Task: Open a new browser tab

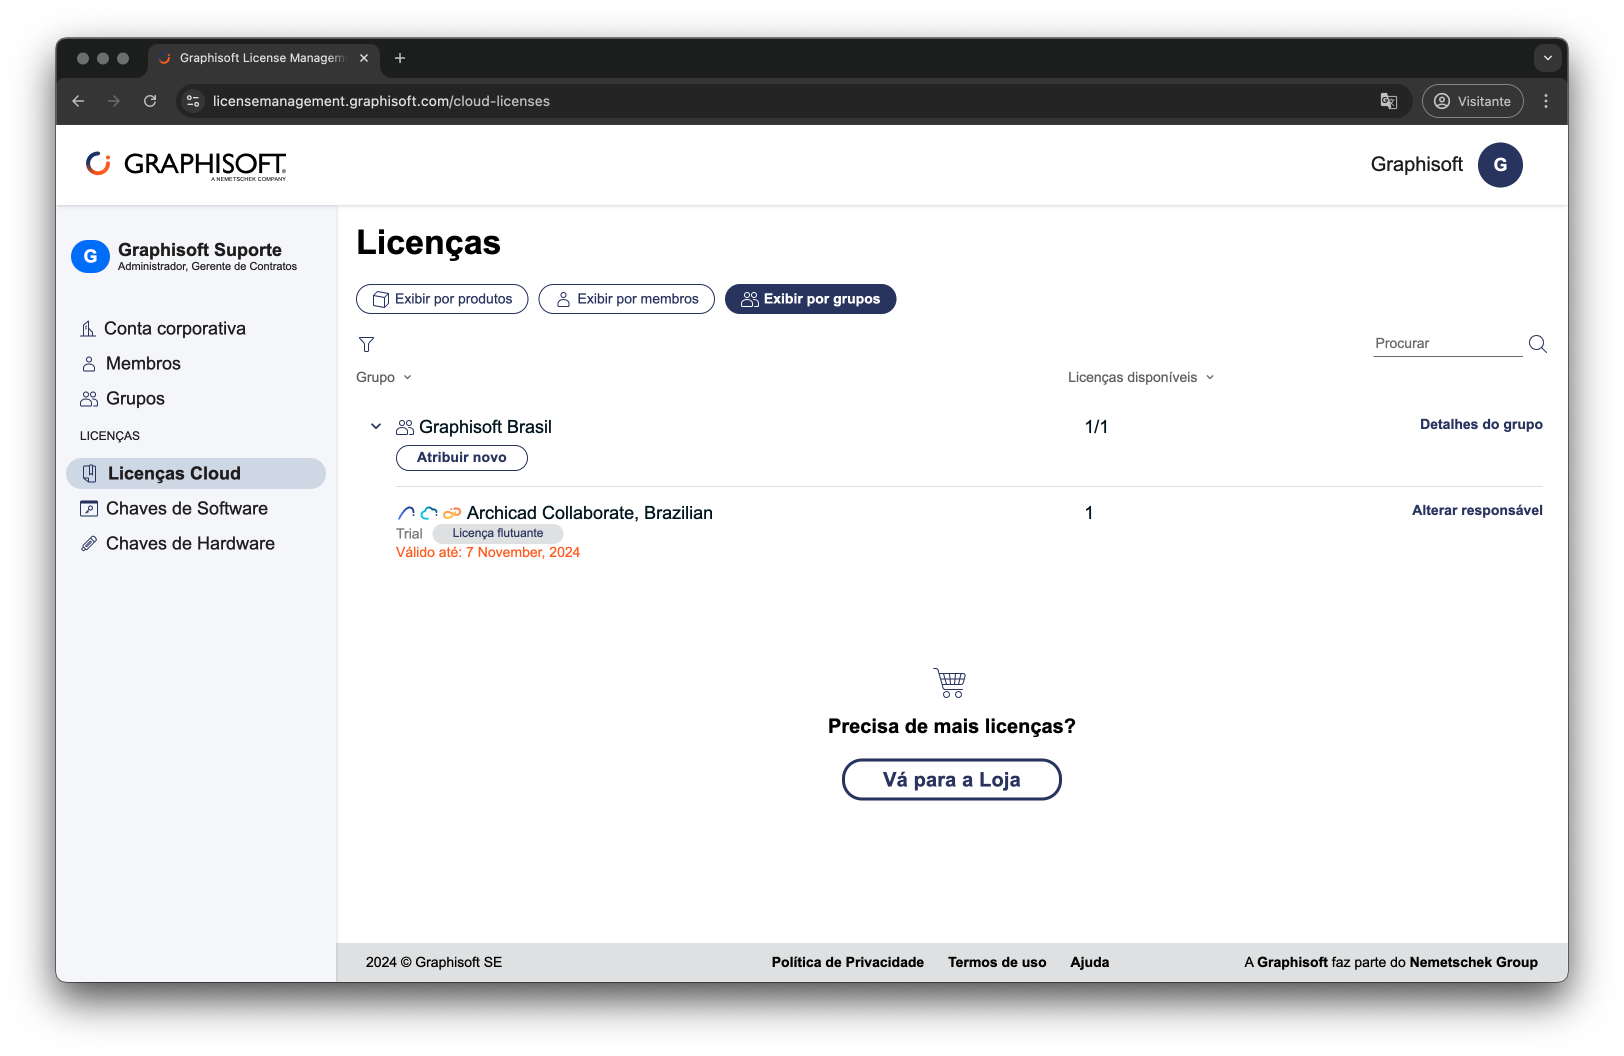Action: pos(400,58)
